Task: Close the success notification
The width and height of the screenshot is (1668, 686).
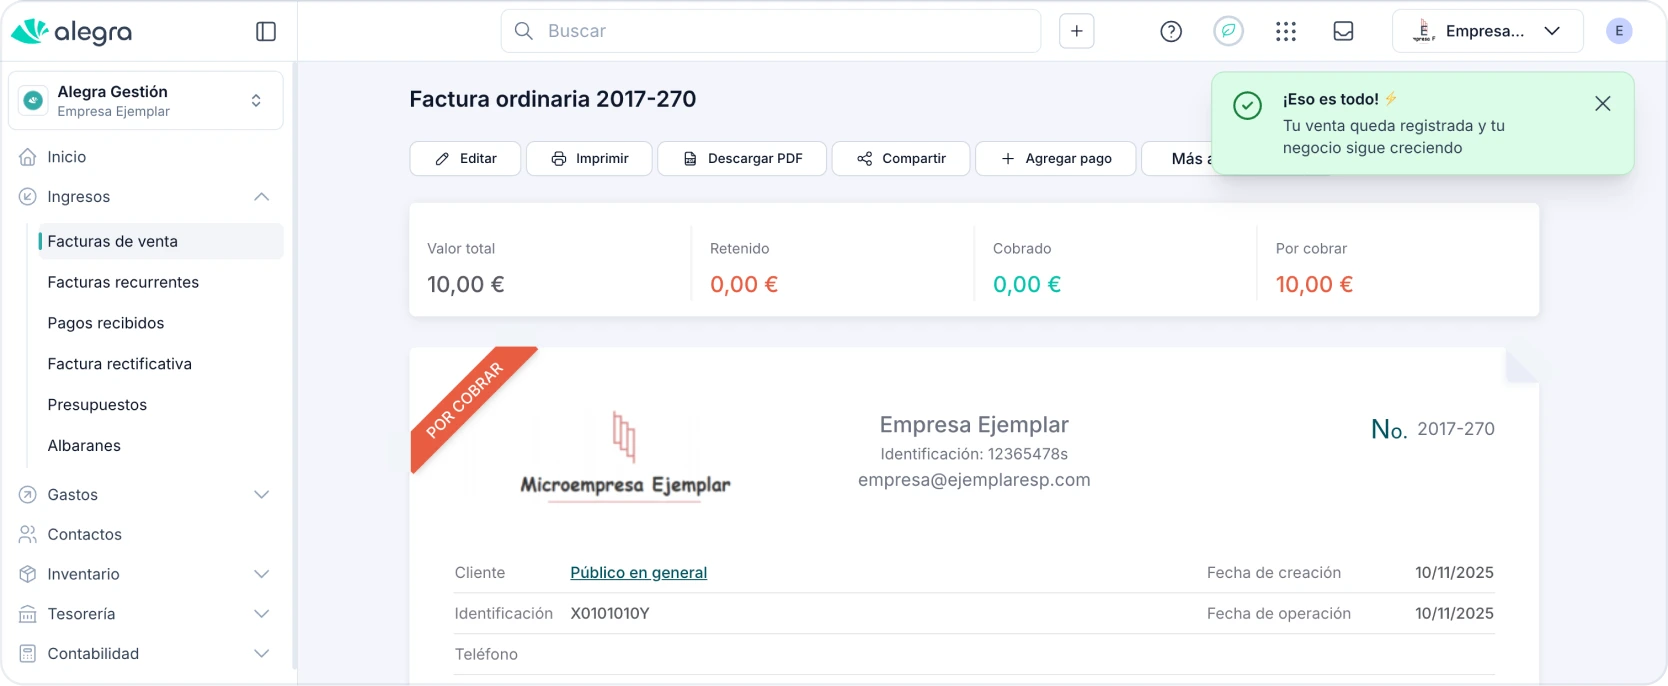Action: tap(1603, 104)
